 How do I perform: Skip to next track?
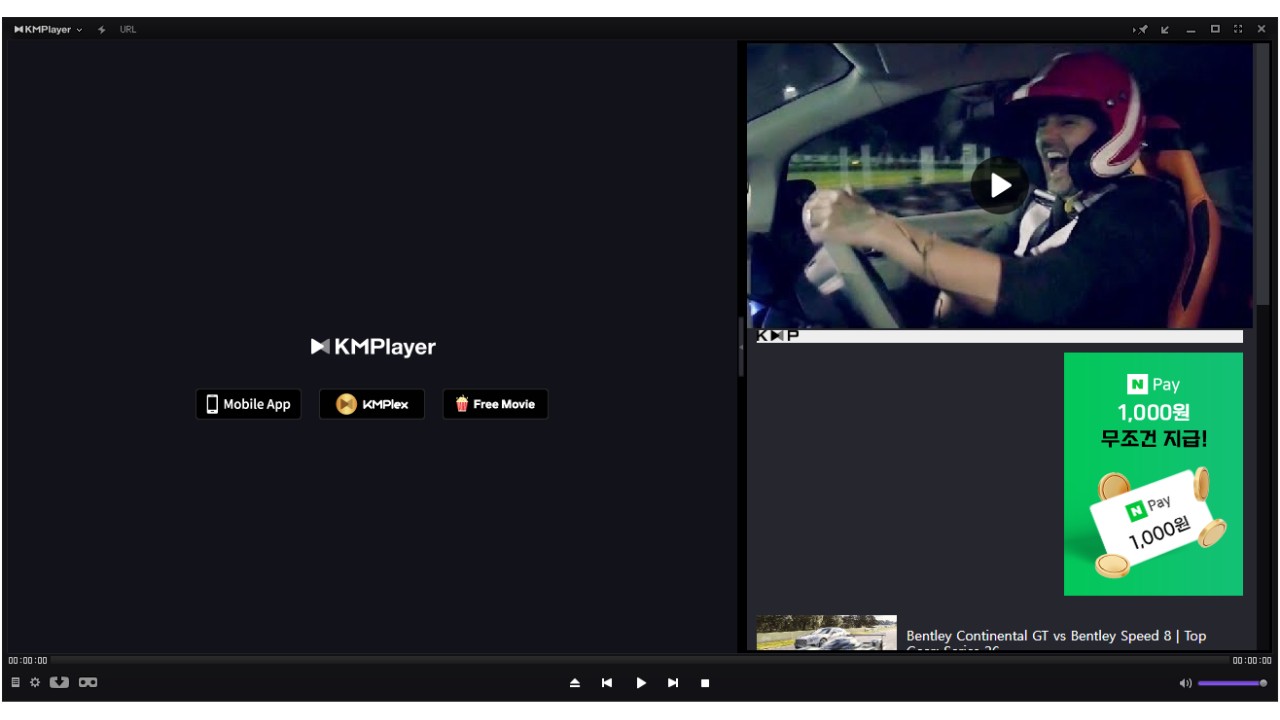tap(673, 683)
